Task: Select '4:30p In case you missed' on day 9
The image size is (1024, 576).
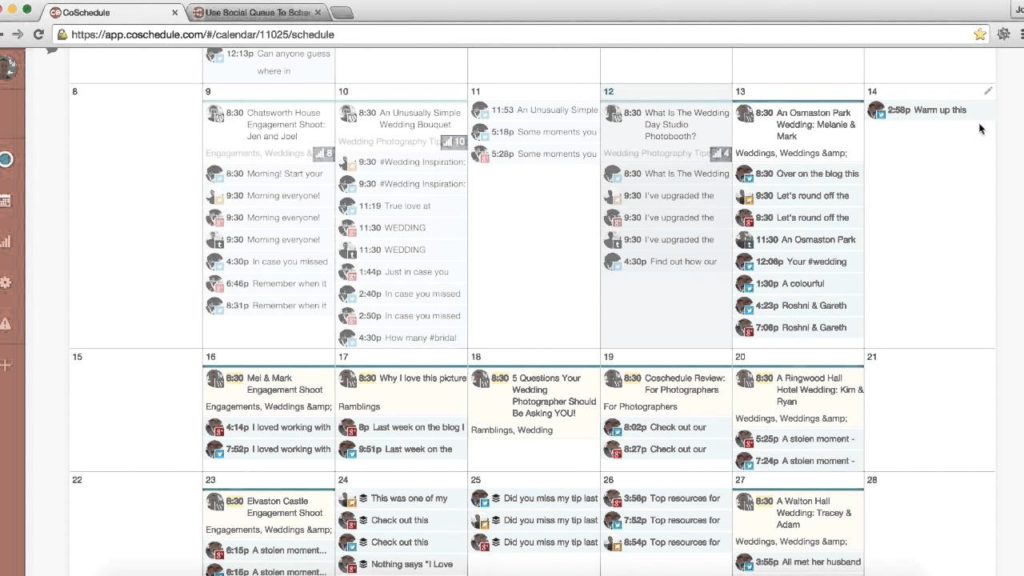Action: tap(268, 262)
